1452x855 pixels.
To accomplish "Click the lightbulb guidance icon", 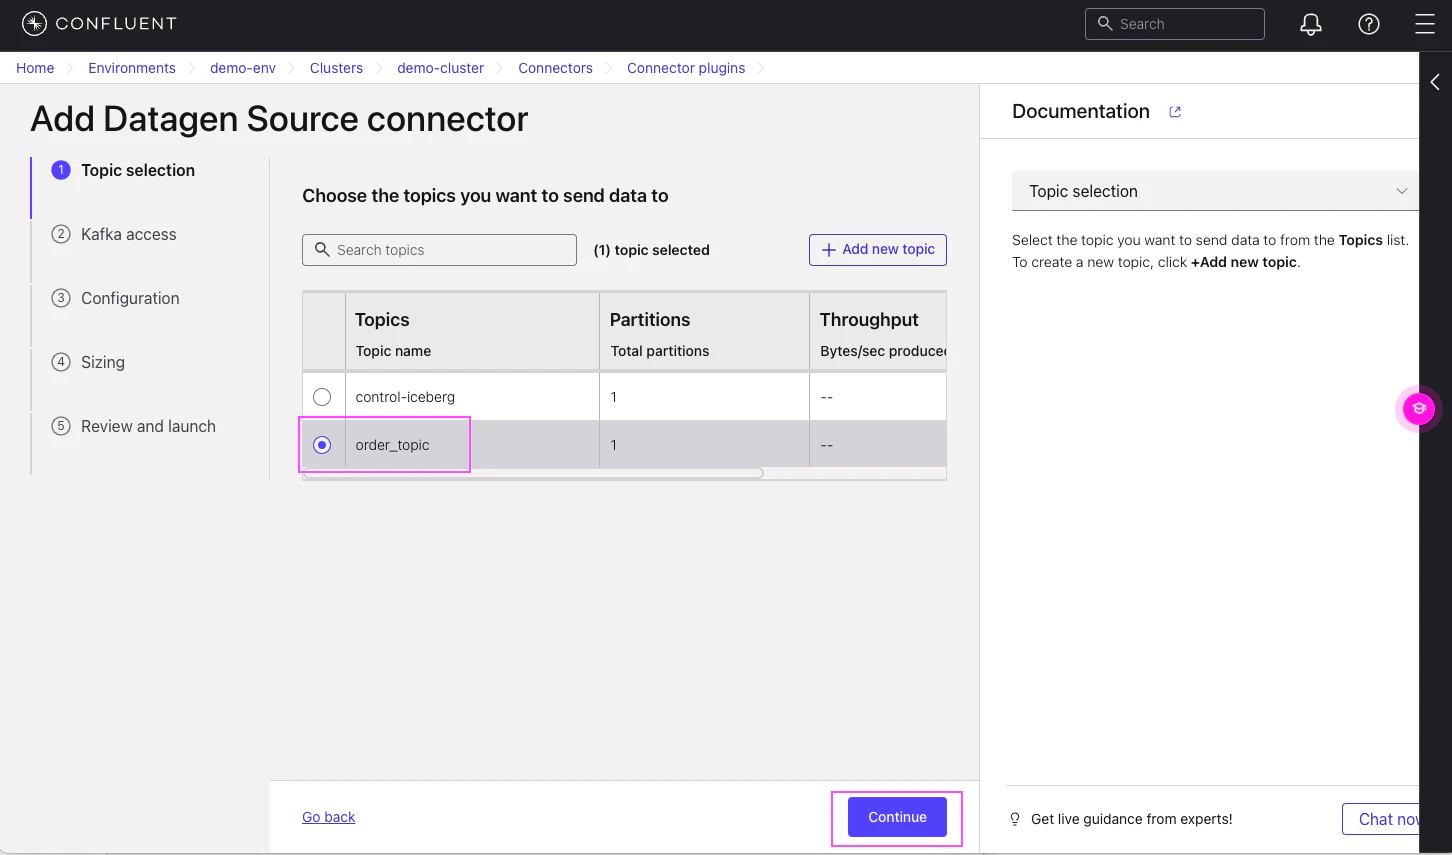I will pyautogui.click(x=1015, y=819).
